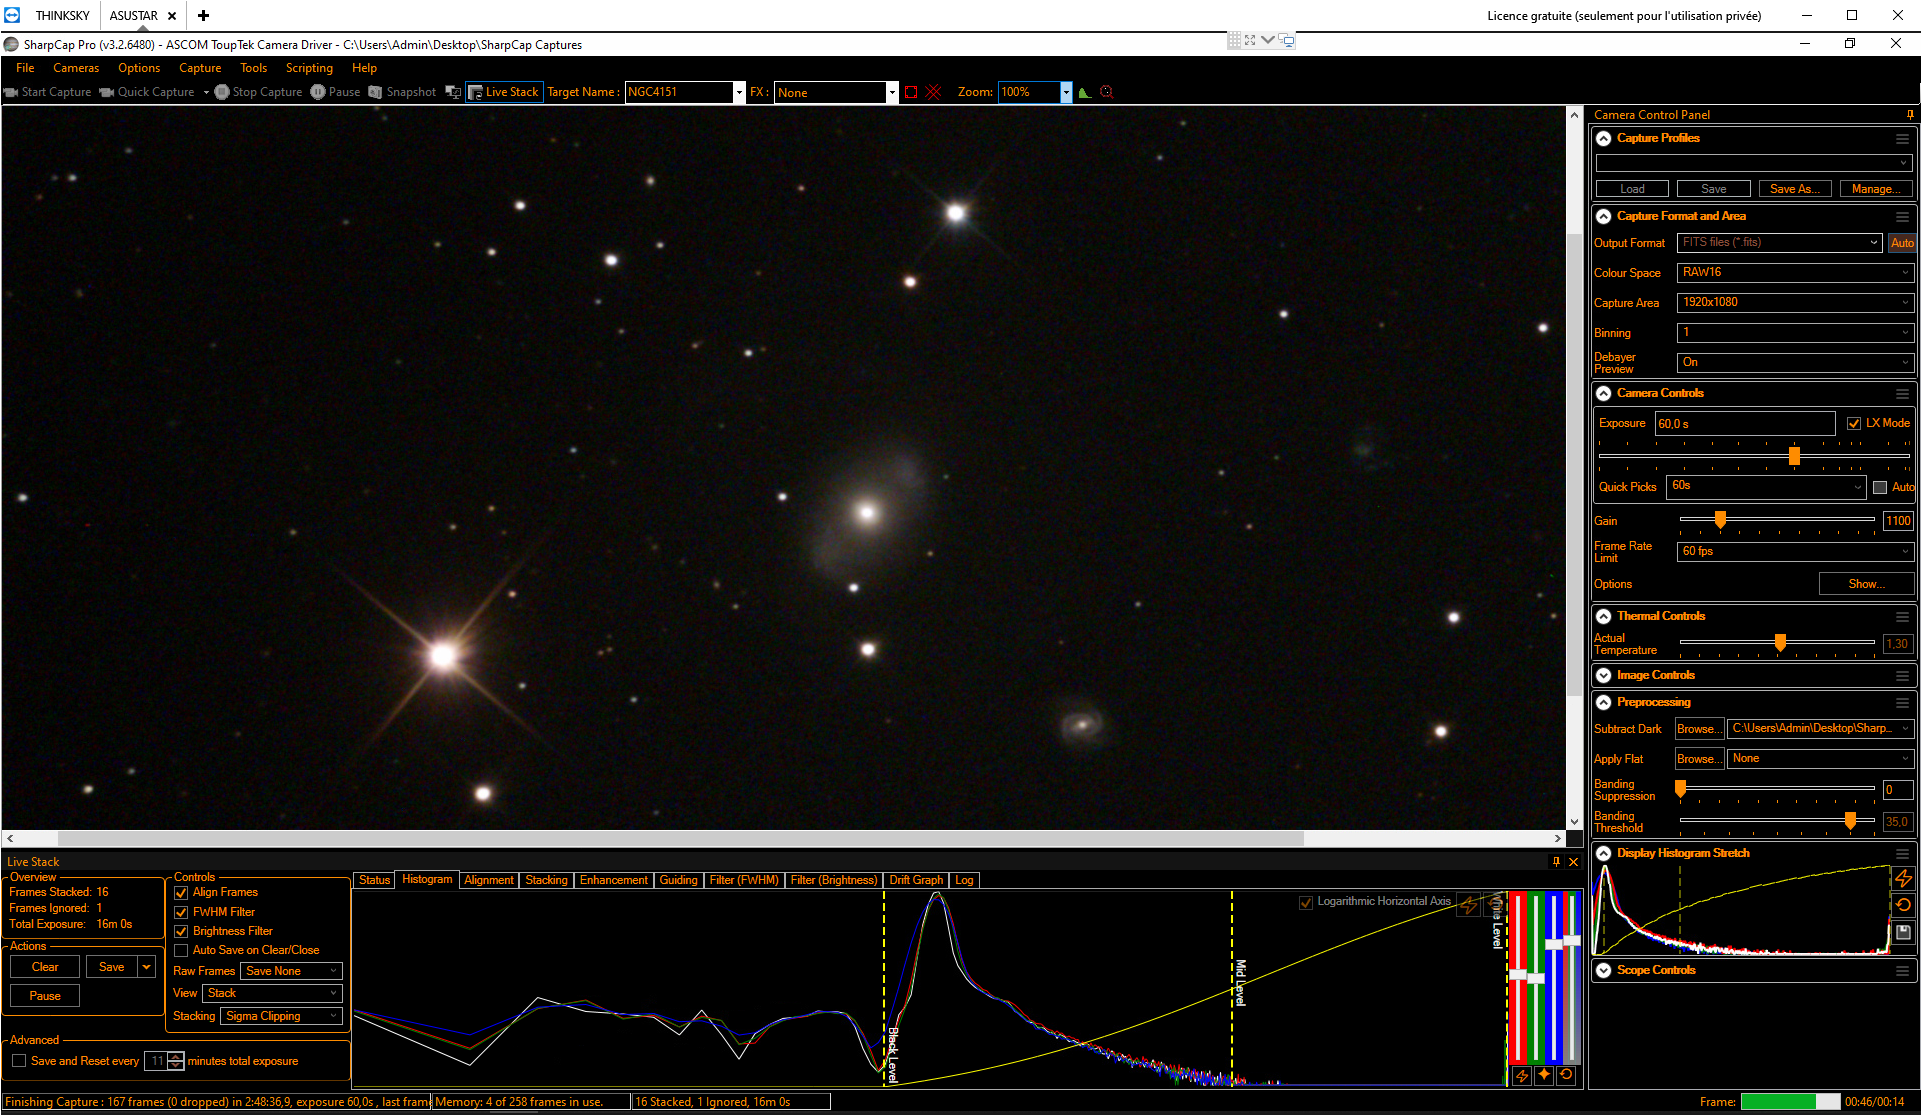Click the Target Name input field
The height and width of the screenshot is (1116, 1922).
679,92
